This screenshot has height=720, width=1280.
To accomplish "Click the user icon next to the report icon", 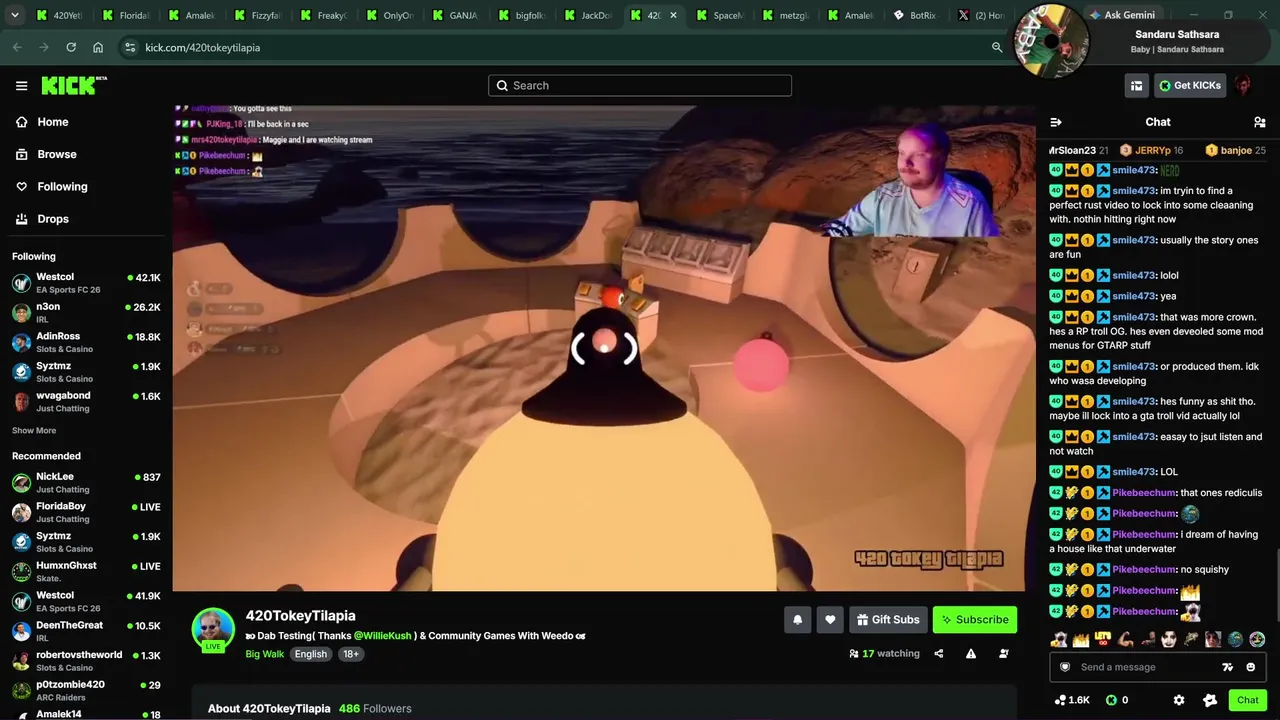I will coord(1004,654).
